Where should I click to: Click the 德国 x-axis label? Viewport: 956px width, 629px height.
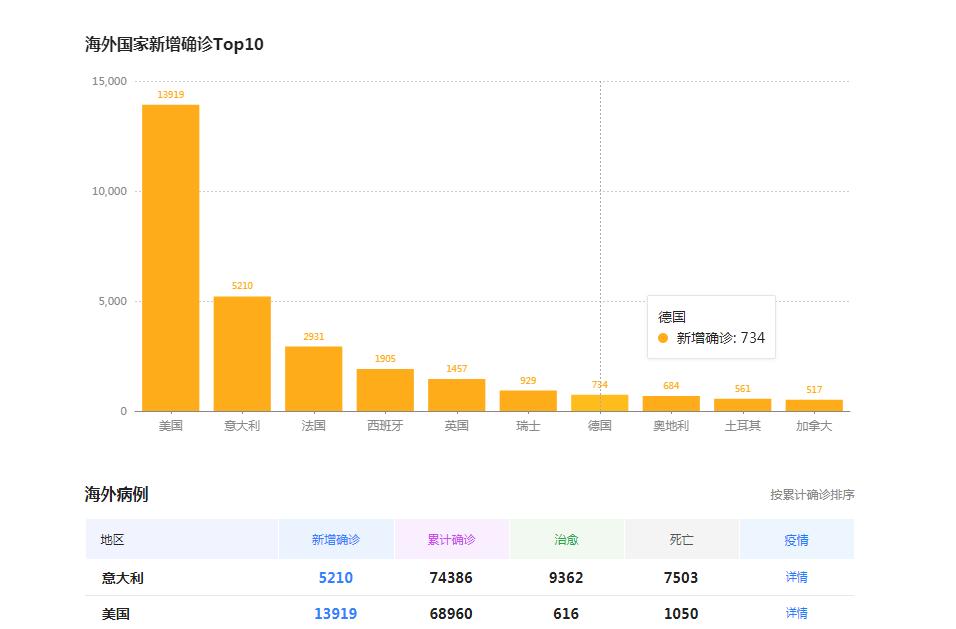(x=599, y=425)
